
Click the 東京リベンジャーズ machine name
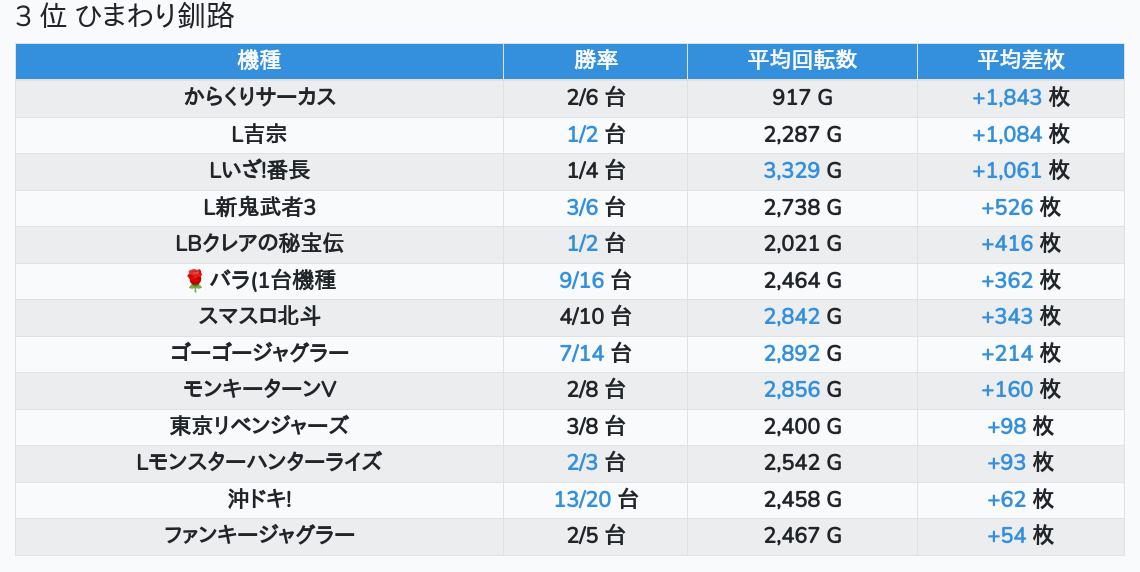pos(259,426)
